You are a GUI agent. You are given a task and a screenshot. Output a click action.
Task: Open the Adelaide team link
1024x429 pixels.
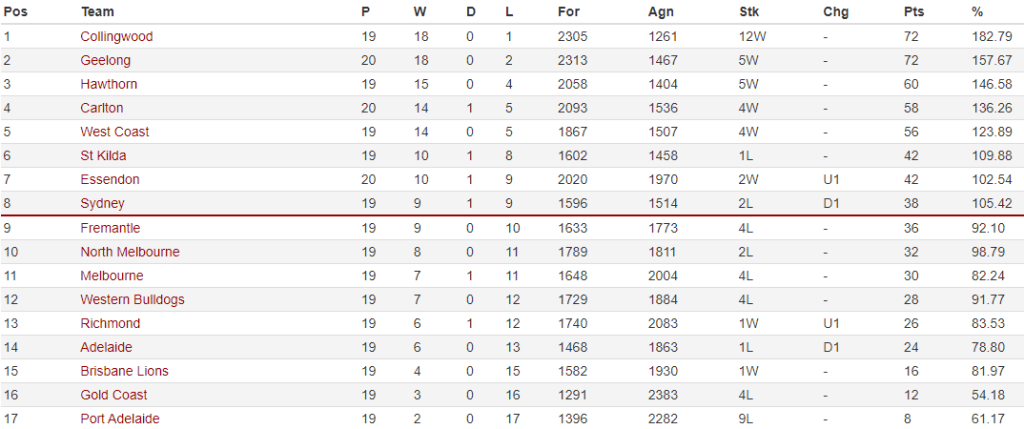pos(106,347)
